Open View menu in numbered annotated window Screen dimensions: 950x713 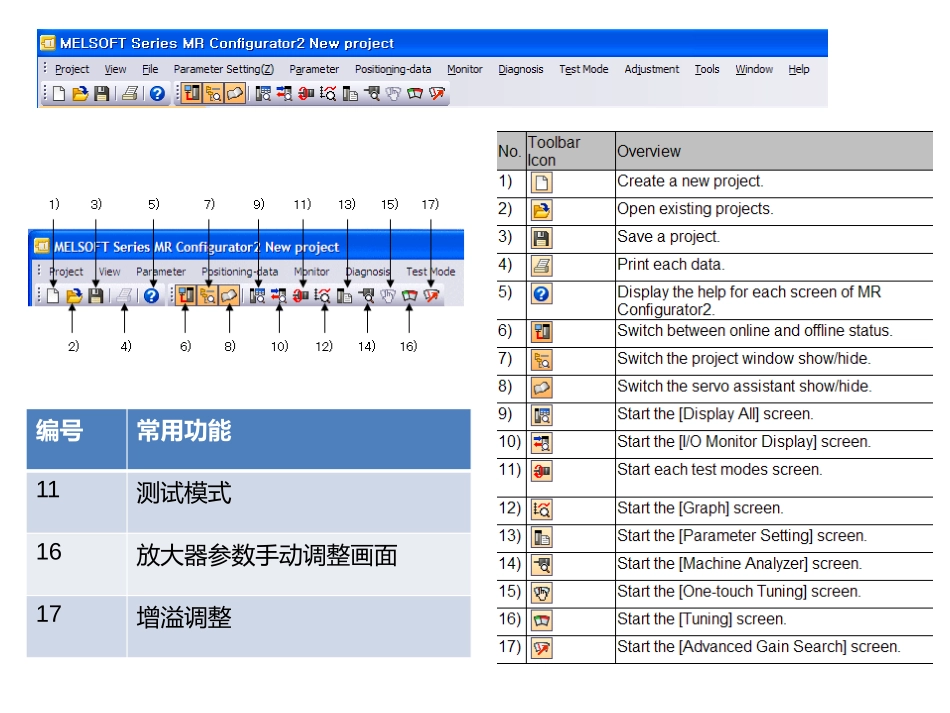[110, 272]
